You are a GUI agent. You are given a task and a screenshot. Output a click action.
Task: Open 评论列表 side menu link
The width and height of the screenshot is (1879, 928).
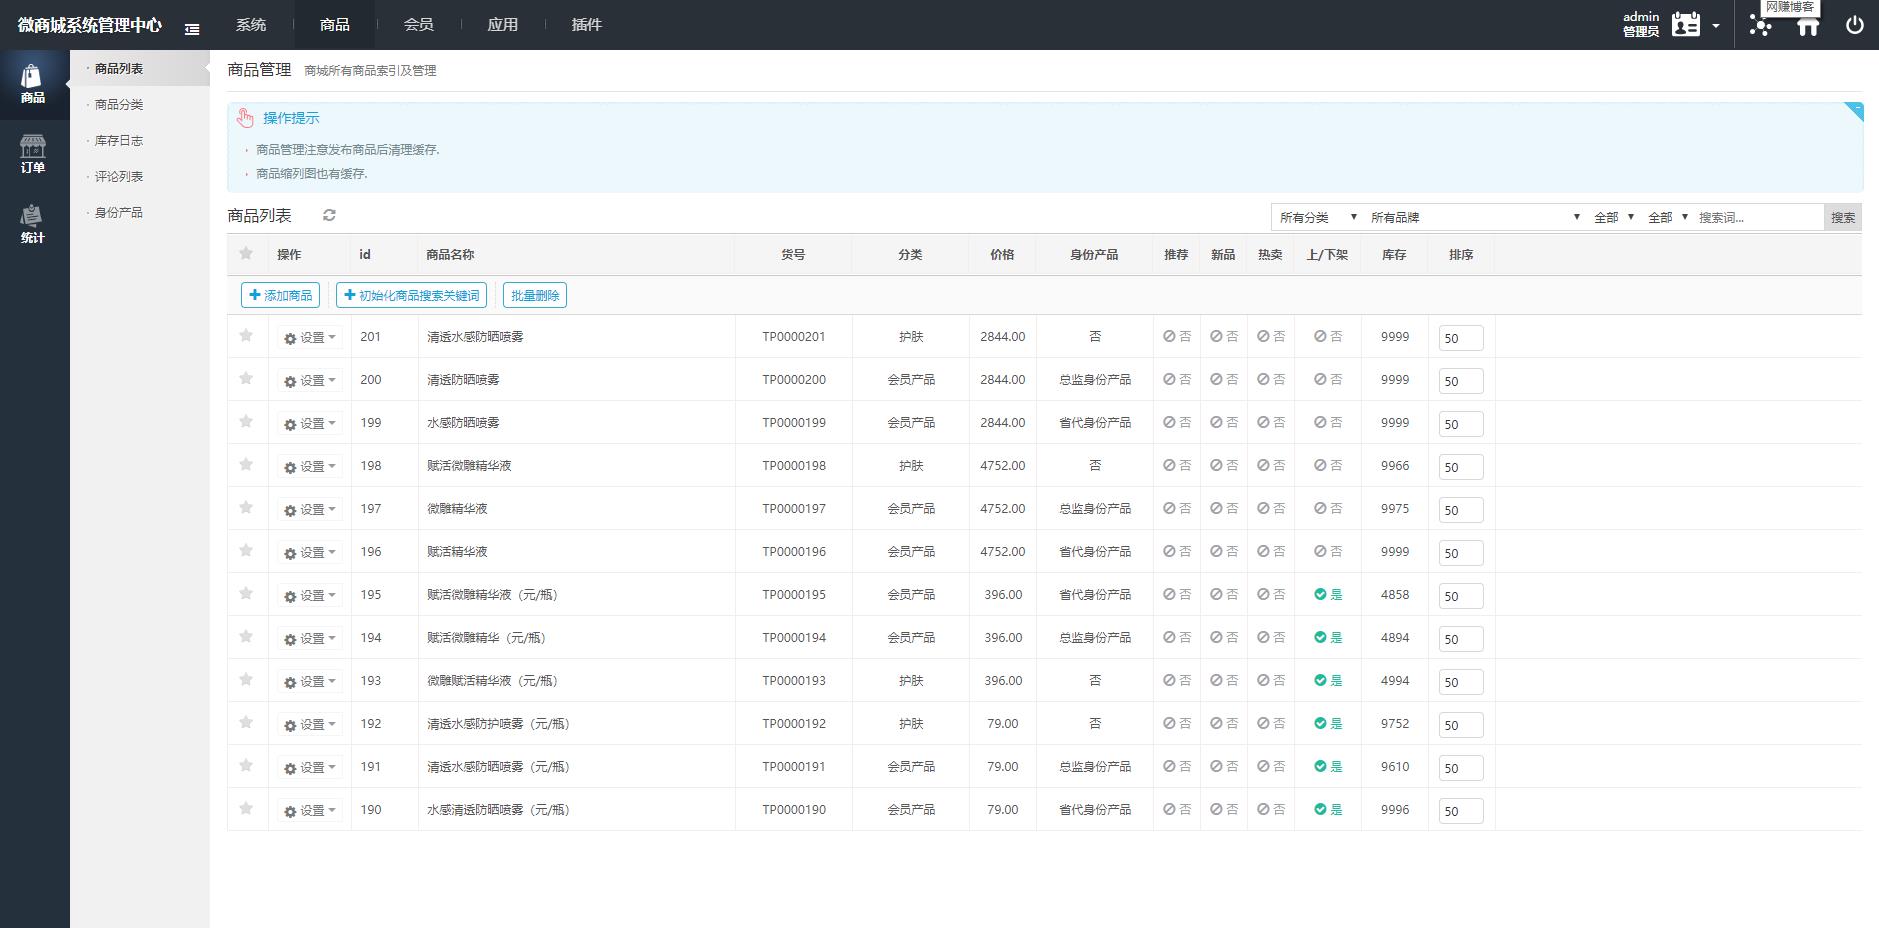[x=119, y=176]
